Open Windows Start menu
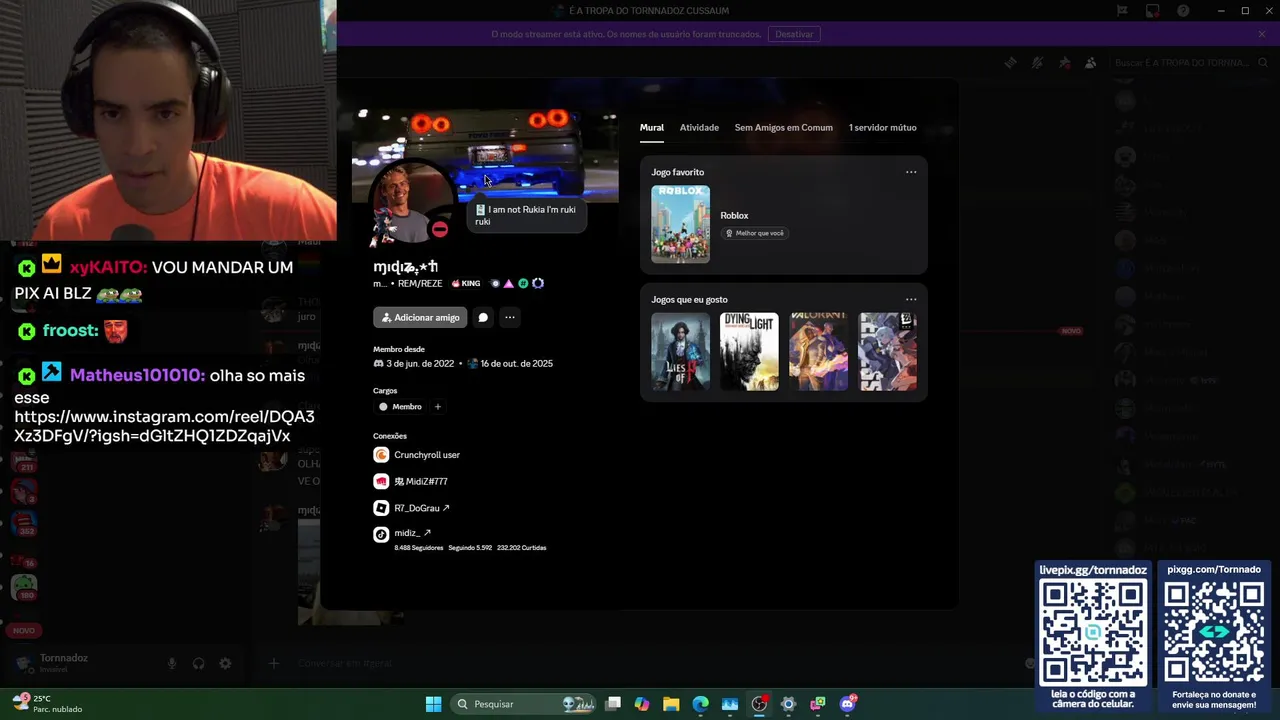The height and width of the screenshot is (720, 1280). (x=433, y=704)
